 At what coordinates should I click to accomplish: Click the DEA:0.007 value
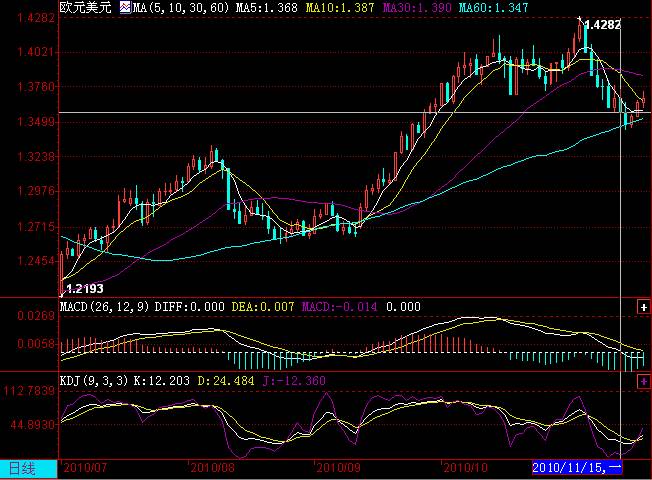coord(263,307)
